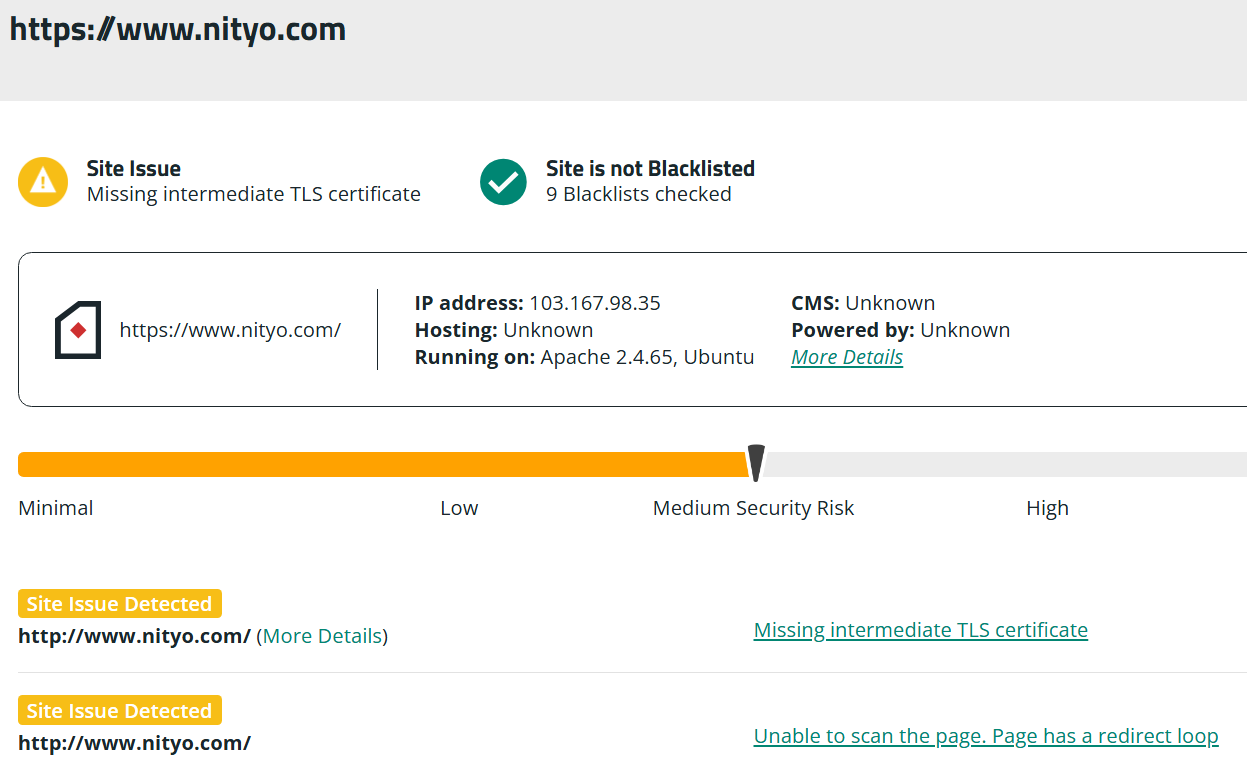Viewport: 1247px width, 768px height.
Task: Open the redirect loop scan error link
Action: [x=985, y=736]
